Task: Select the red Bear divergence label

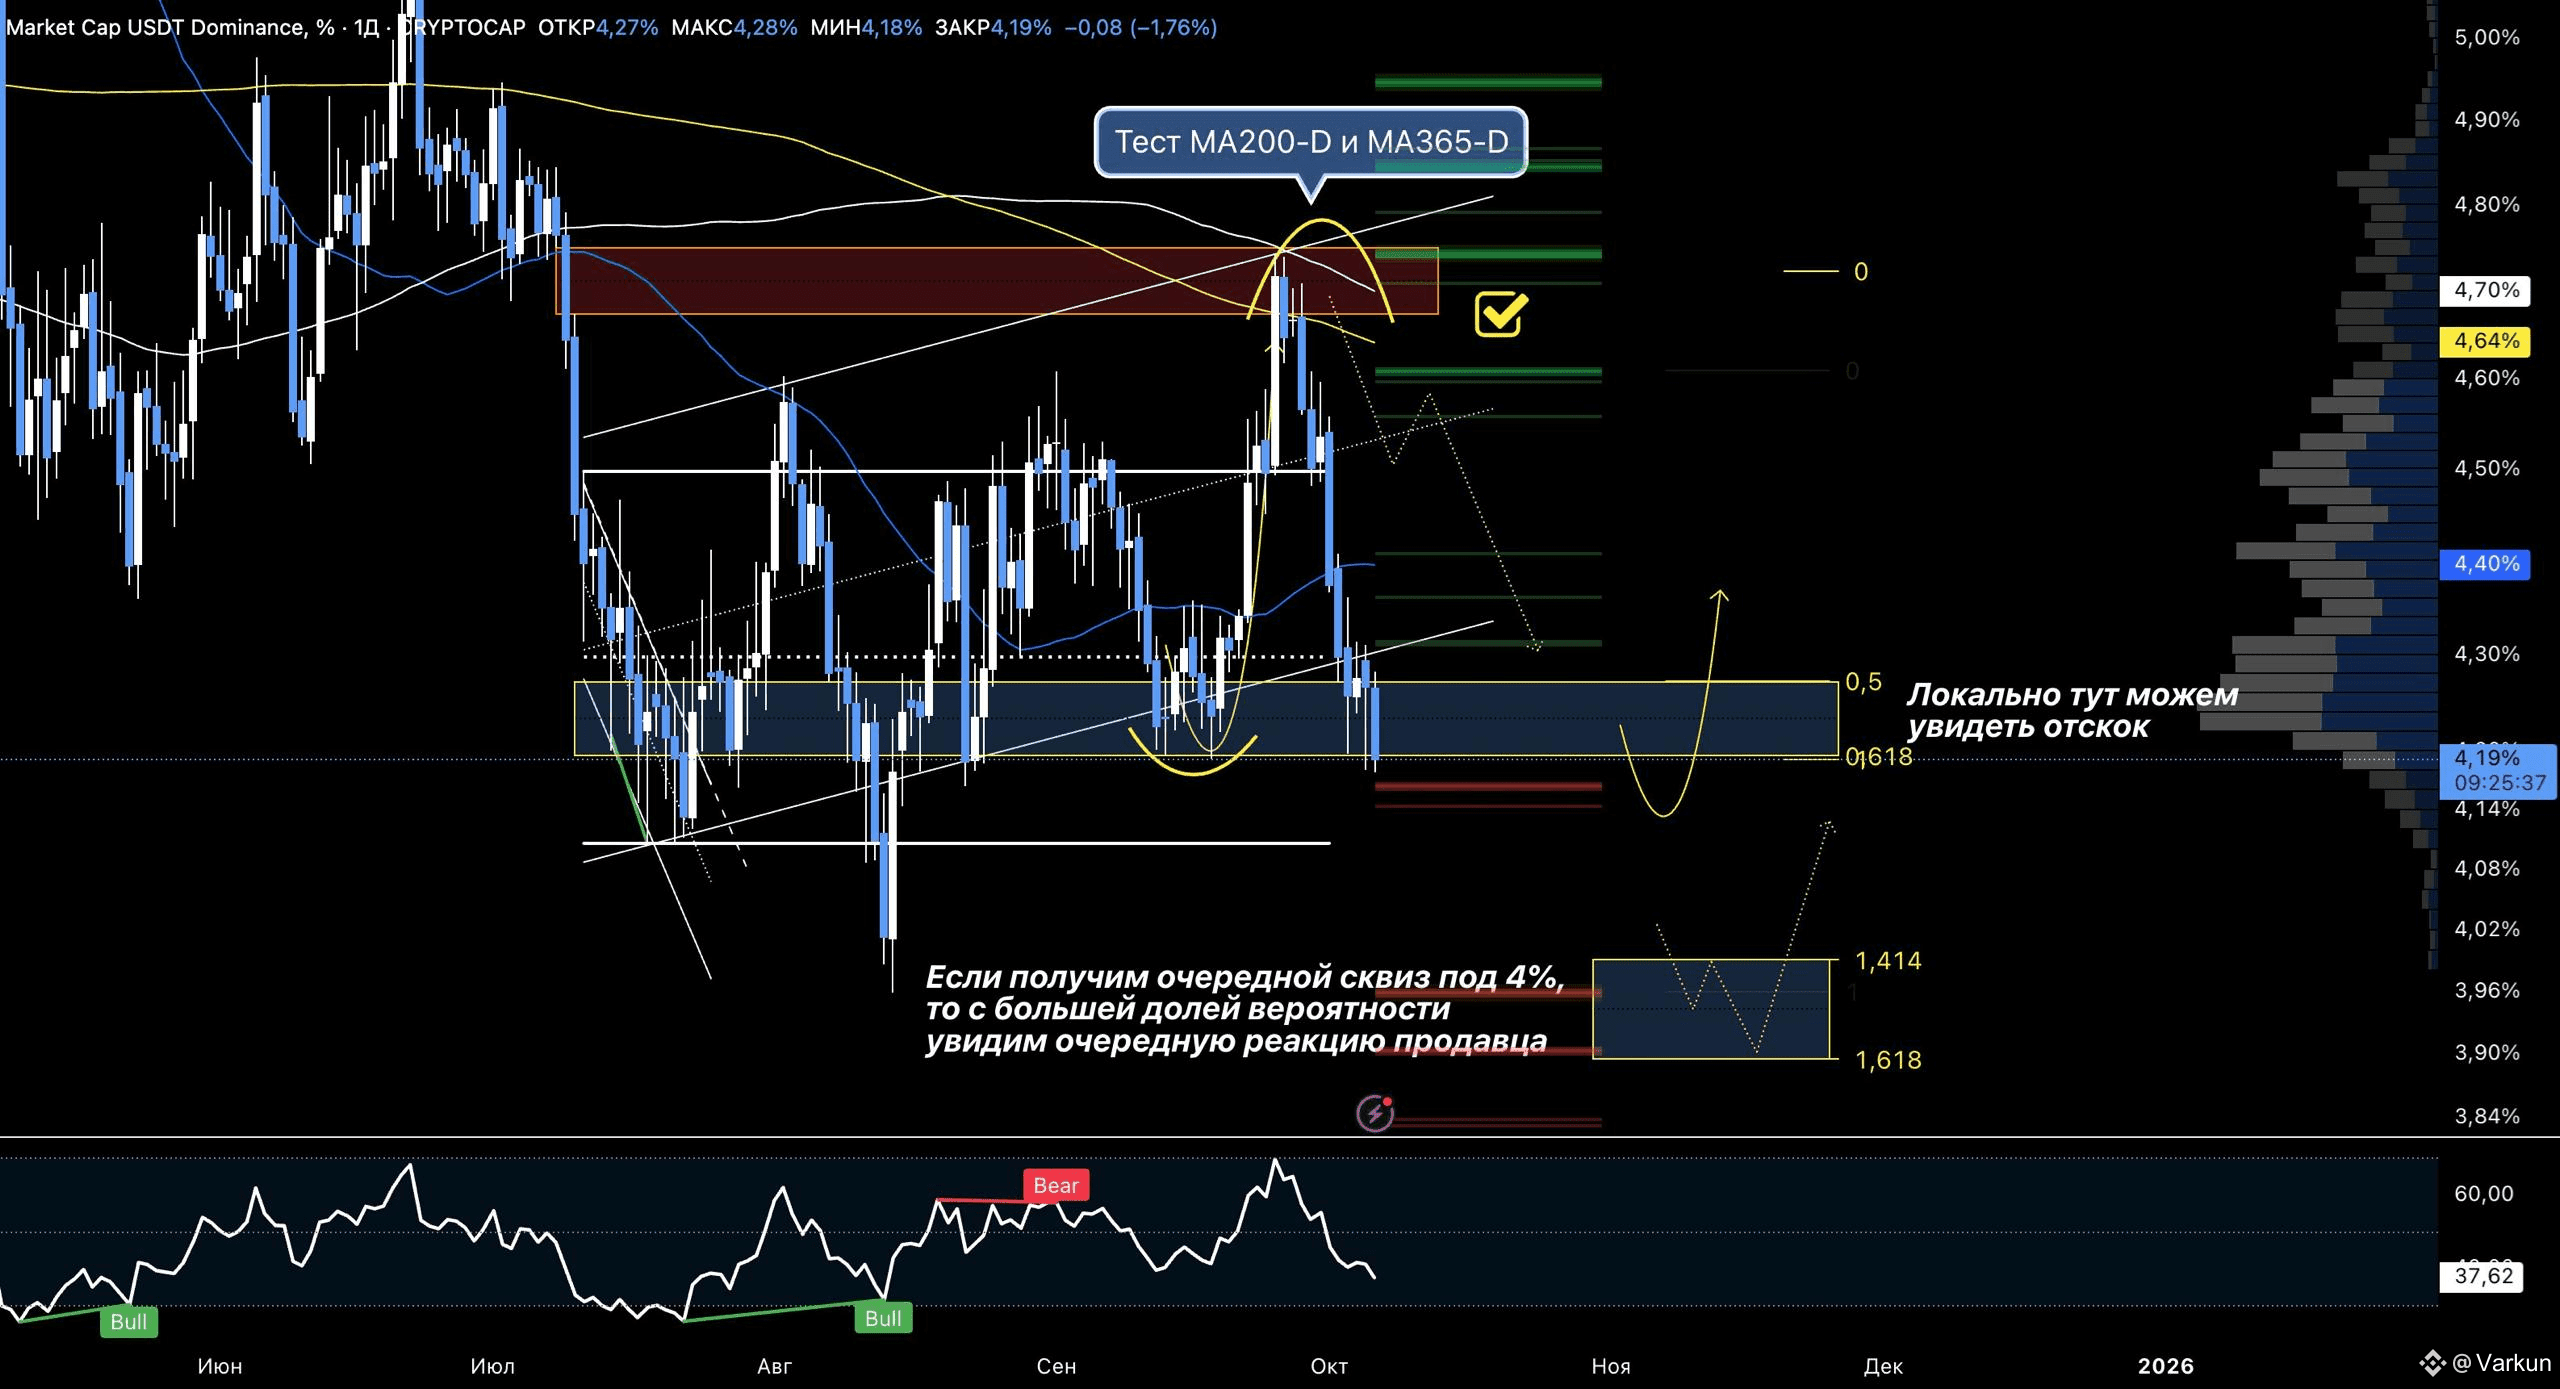Action: 1055,1185
